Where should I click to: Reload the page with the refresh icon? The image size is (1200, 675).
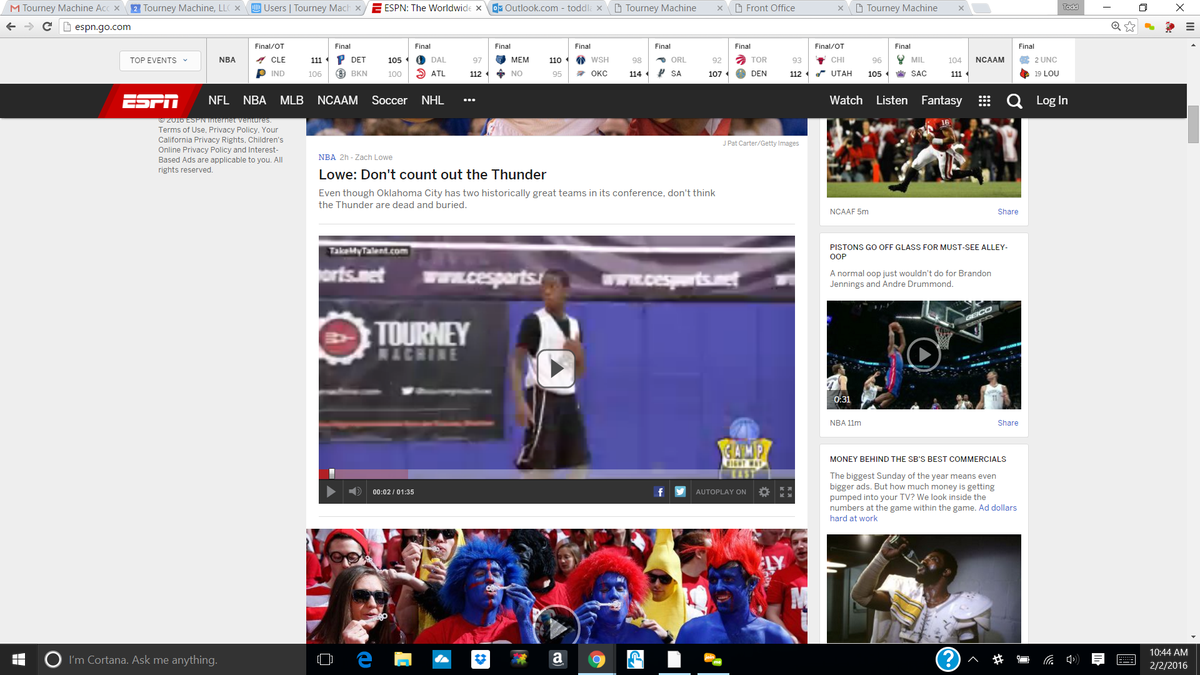(x=48, y=26)
